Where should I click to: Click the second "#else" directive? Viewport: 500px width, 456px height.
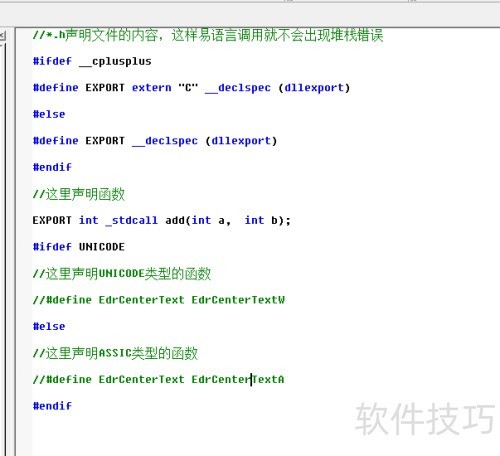click(49, 326)
